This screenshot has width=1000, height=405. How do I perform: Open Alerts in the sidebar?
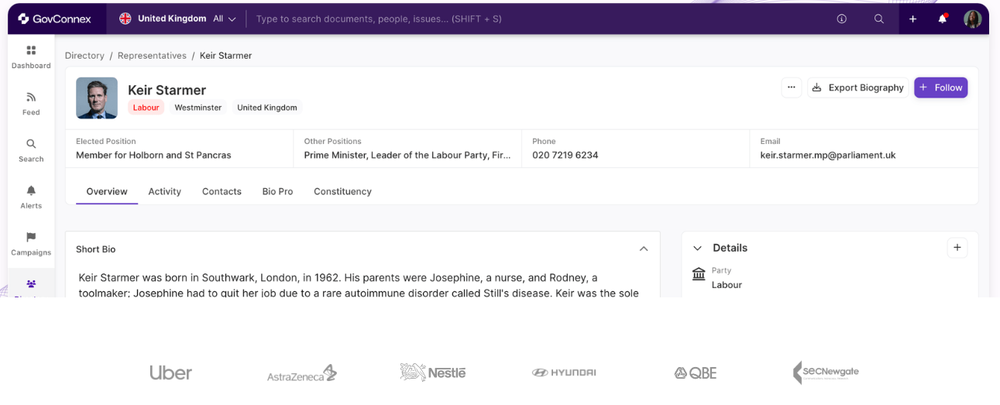point(31,196)
